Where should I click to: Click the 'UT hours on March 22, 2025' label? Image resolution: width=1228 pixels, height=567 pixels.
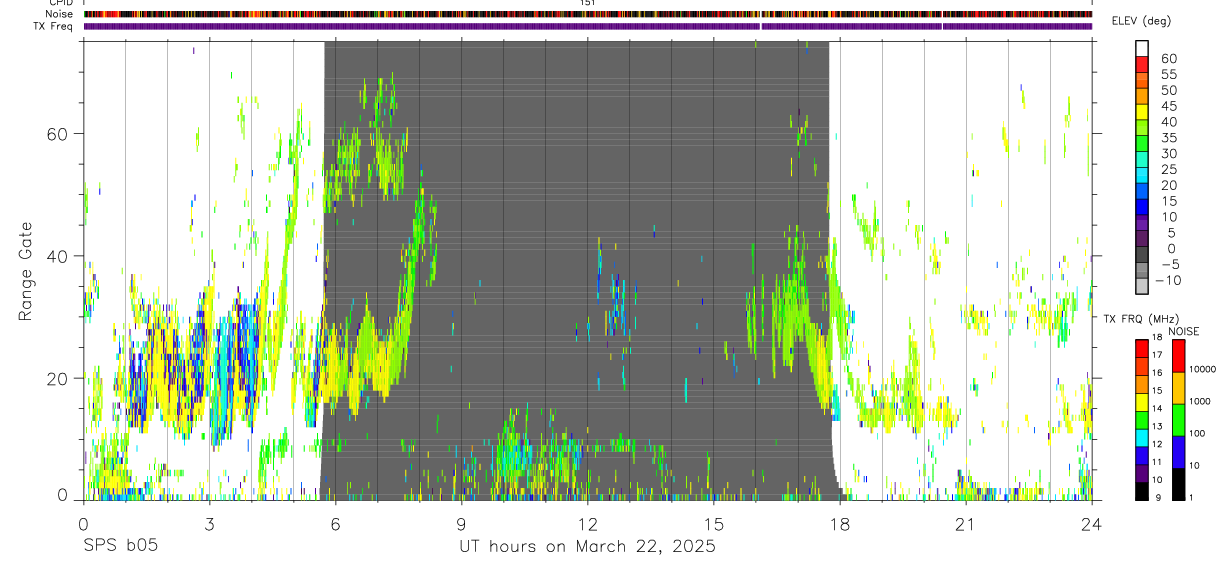tap(587, 547)
